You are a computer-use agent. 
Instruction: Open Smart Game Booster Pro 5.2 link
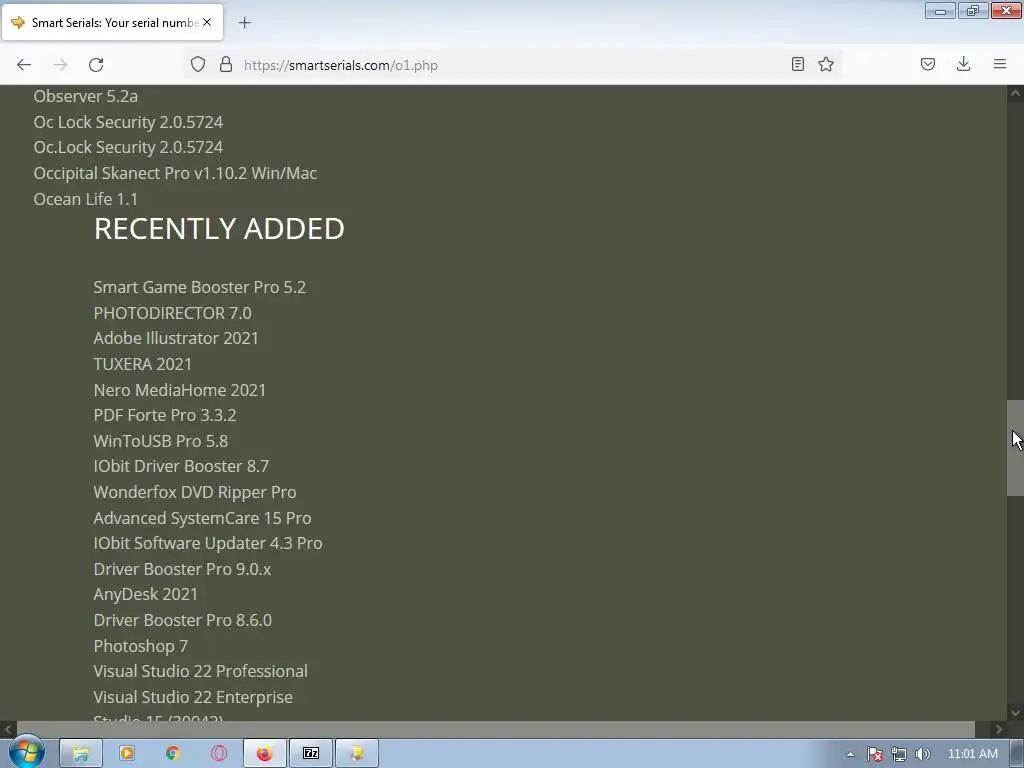(x=199, y=287)
